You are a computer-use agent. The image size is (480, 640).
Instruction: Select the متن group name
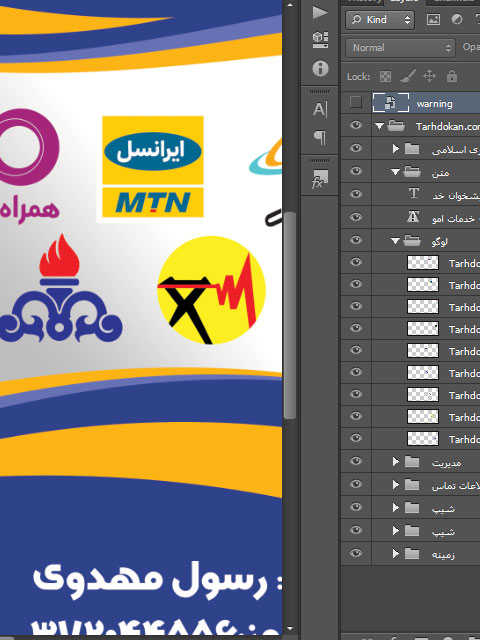pyautogui.click(x=440, y=173)
